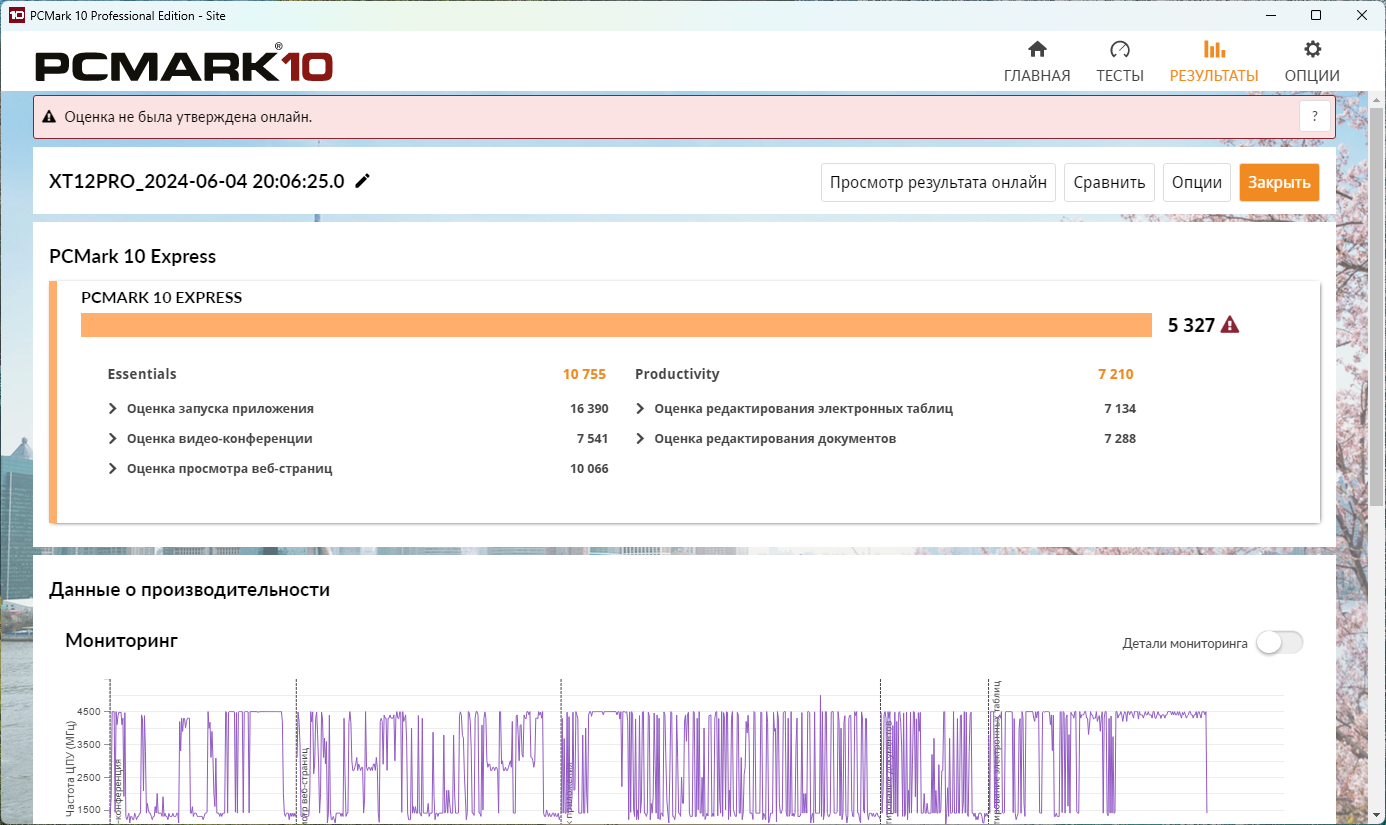1386x825 pixels.
Task: Click the PCMark 10 Express section heading
Action: tap(132, 257)
